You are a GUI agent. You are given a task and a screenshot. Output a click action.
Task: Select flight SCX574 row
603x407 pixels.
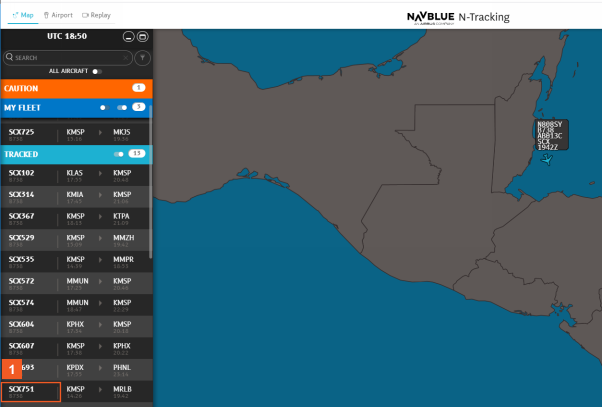(75, 305)
